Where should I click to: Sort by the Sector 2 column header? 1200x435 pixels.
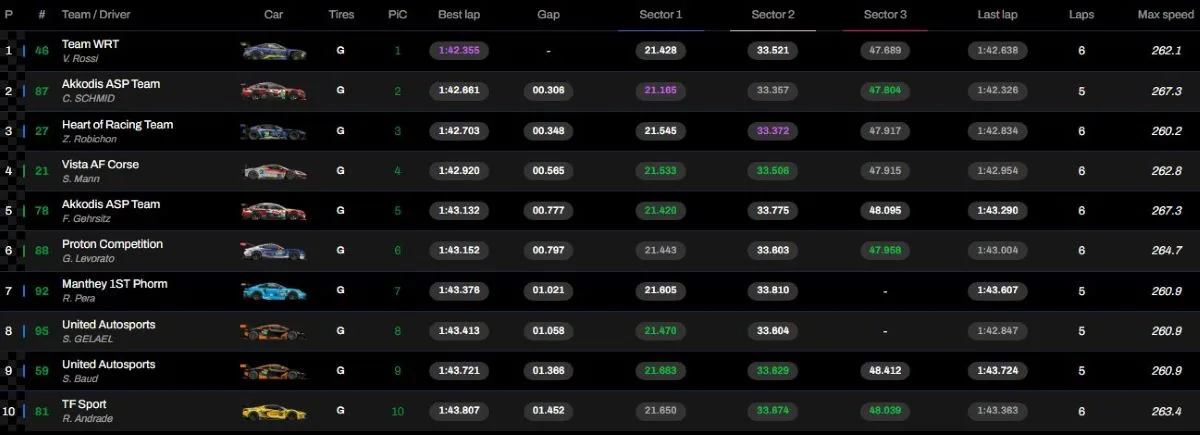pos(773,15)
